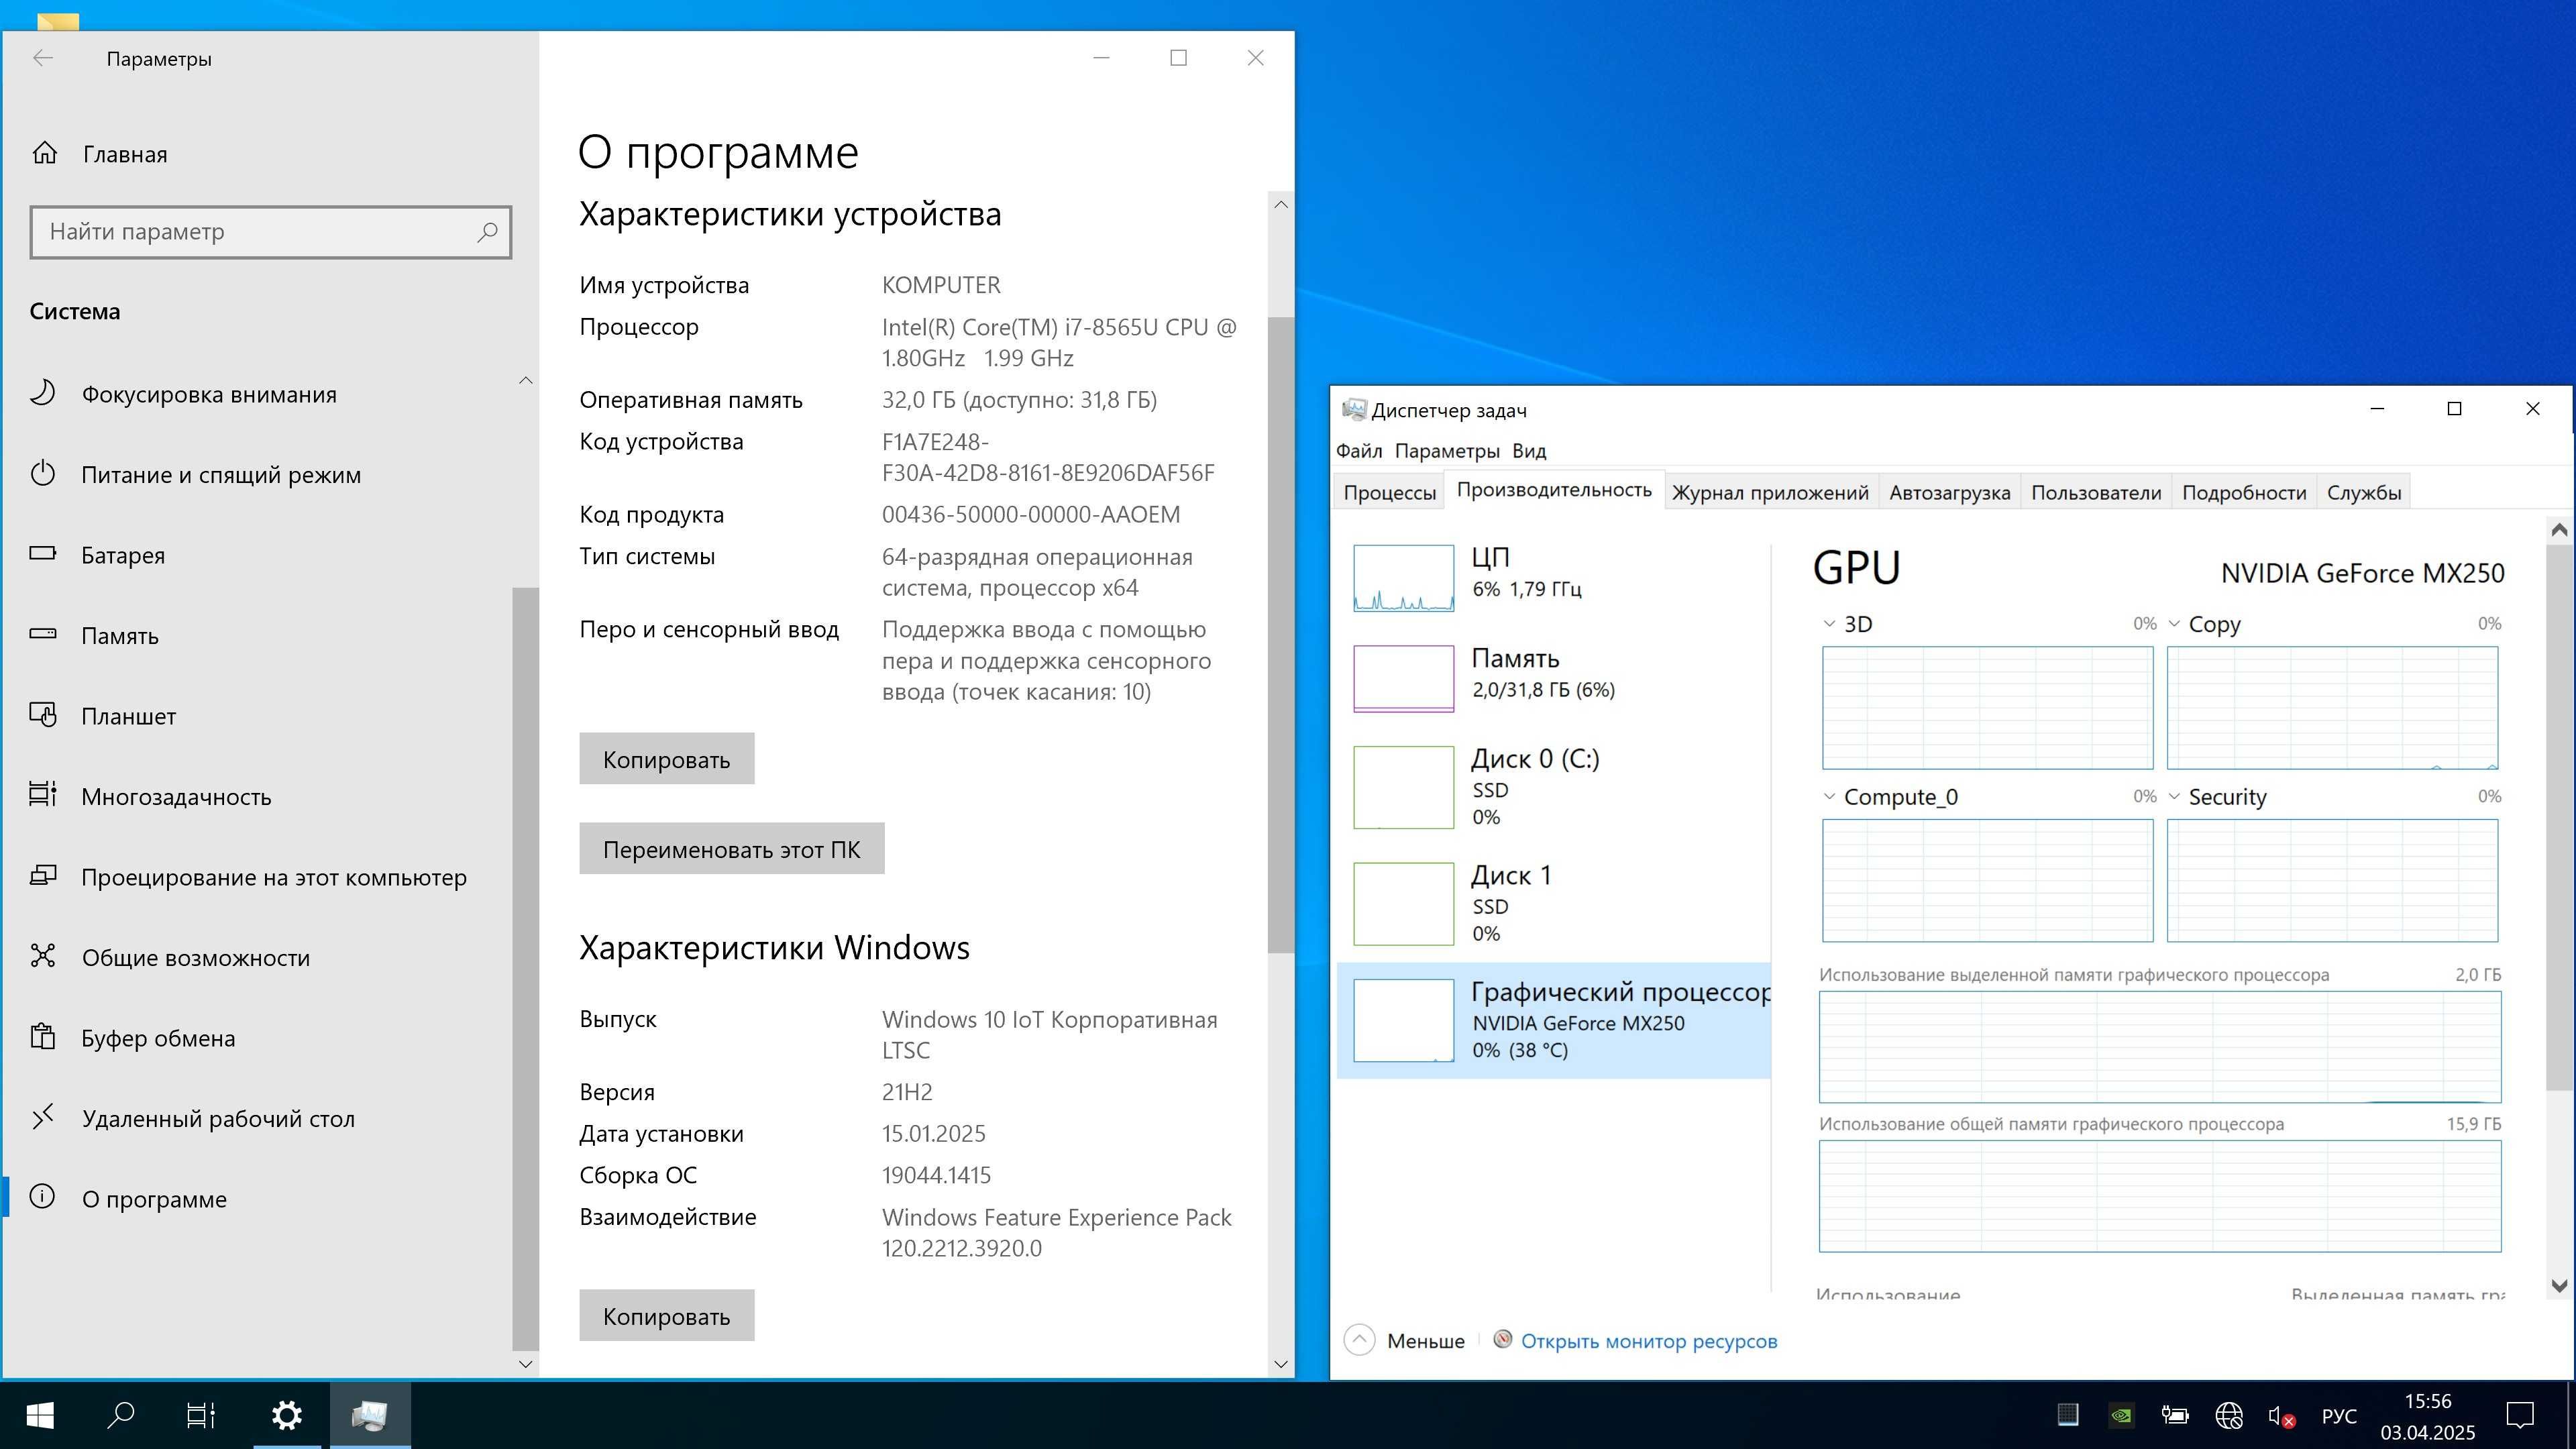Open the Security engine dropdown chevron
The image size is (2576, 1449).
pos(2174,797)
